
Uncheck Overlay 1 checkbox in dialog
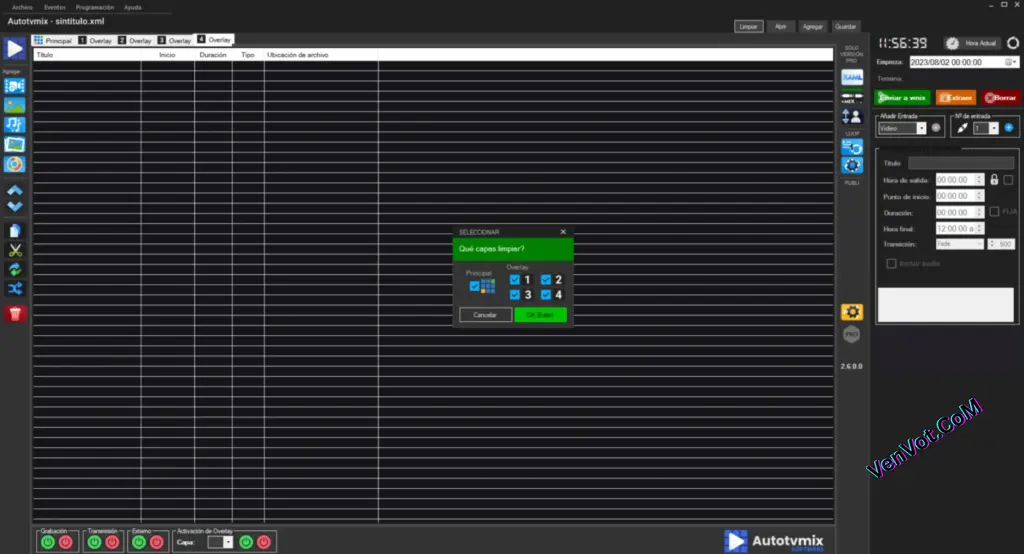pos(515,280)
